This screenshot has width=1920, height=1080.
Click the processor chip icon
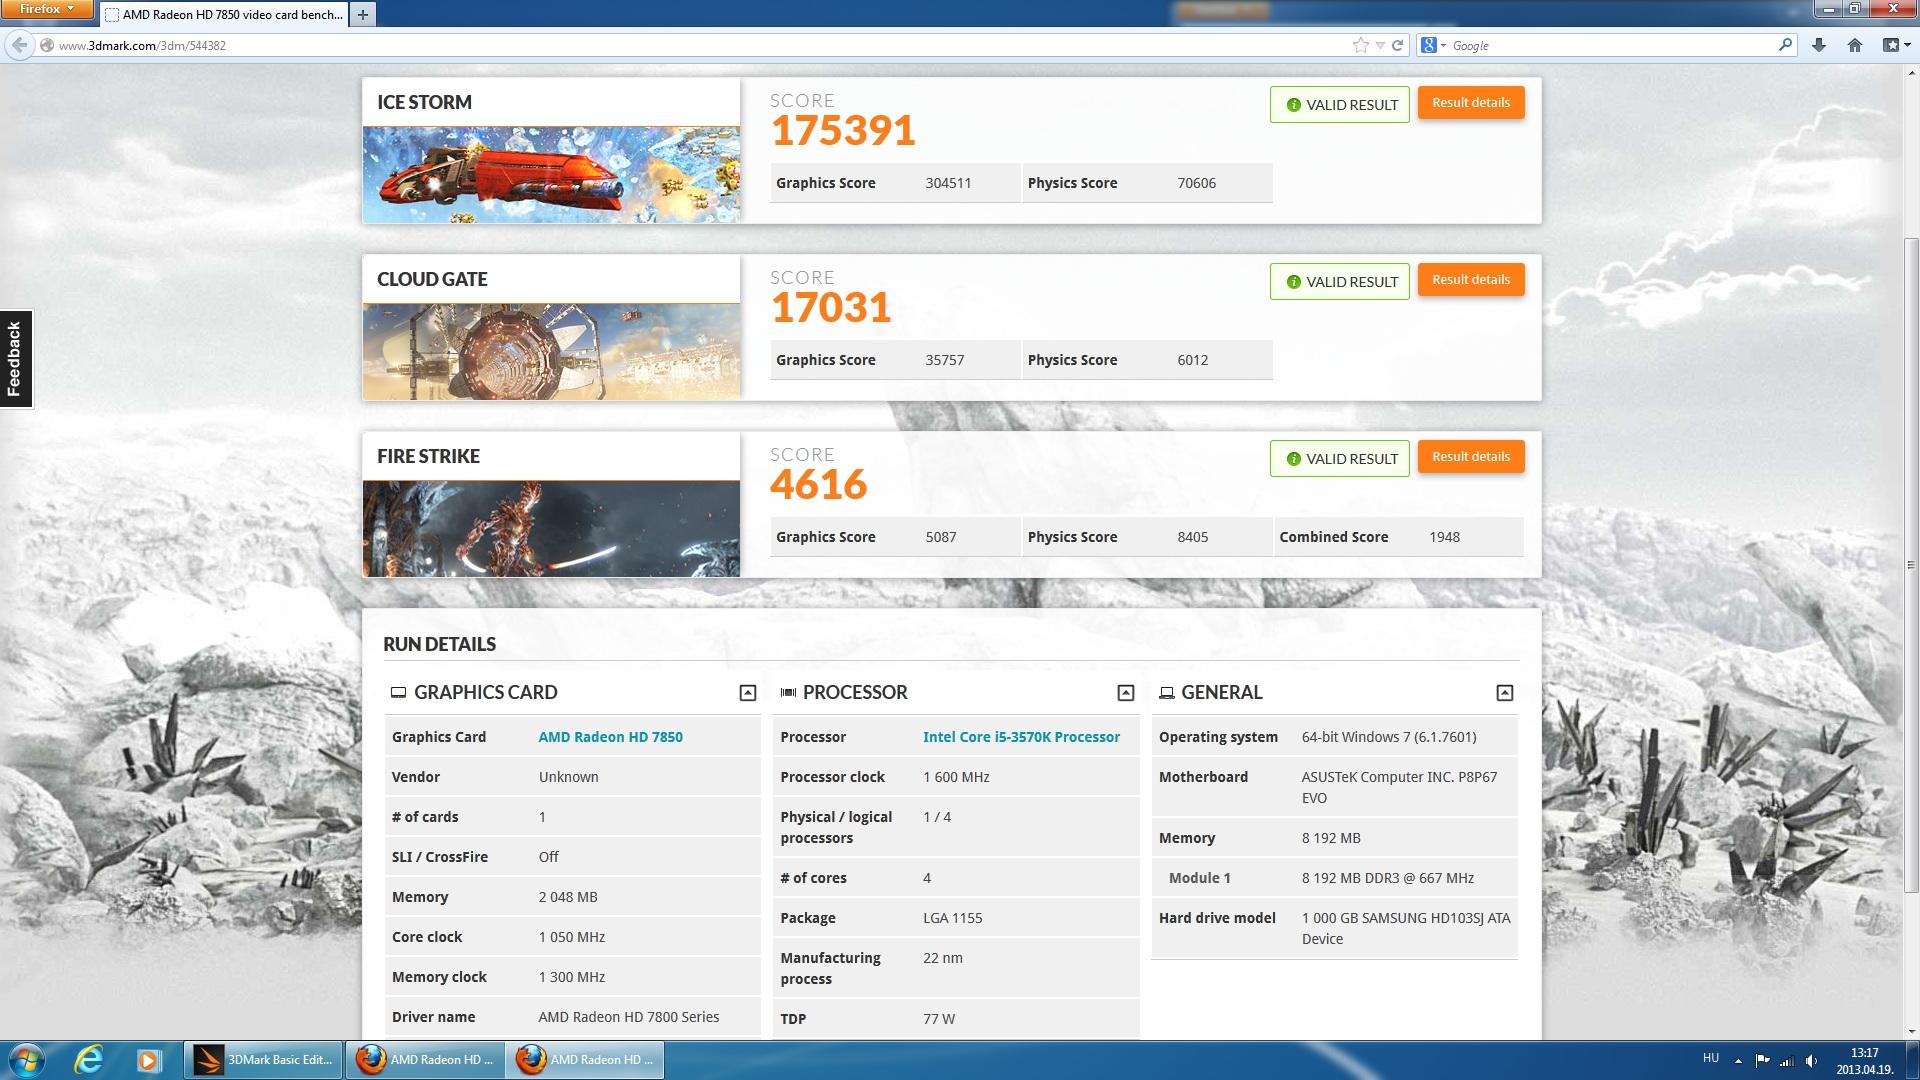tap(788, 692)
